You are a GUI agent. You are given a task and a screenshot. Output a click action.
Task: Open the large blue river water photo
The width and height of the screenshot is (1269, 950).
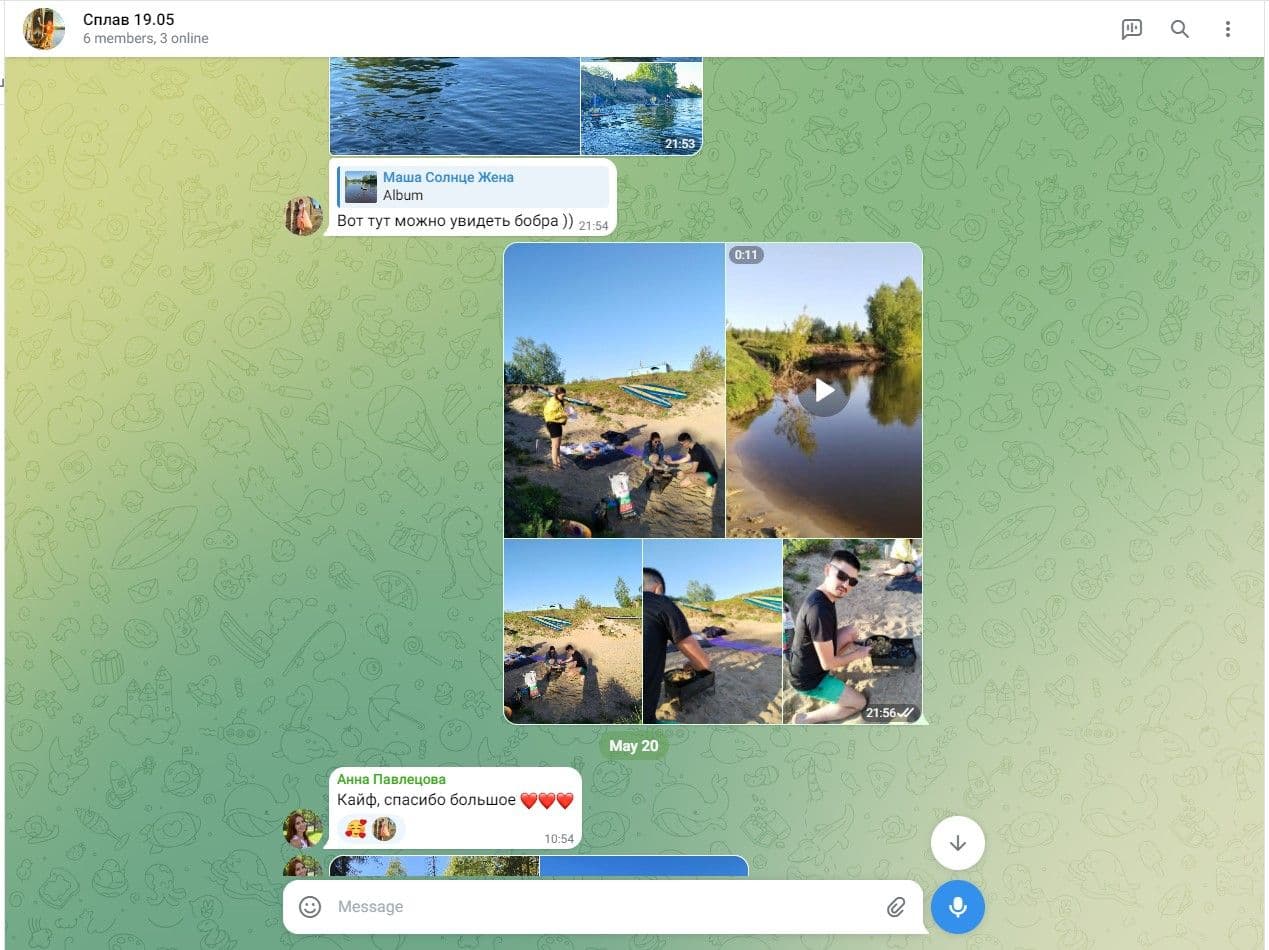click(455, 106)
